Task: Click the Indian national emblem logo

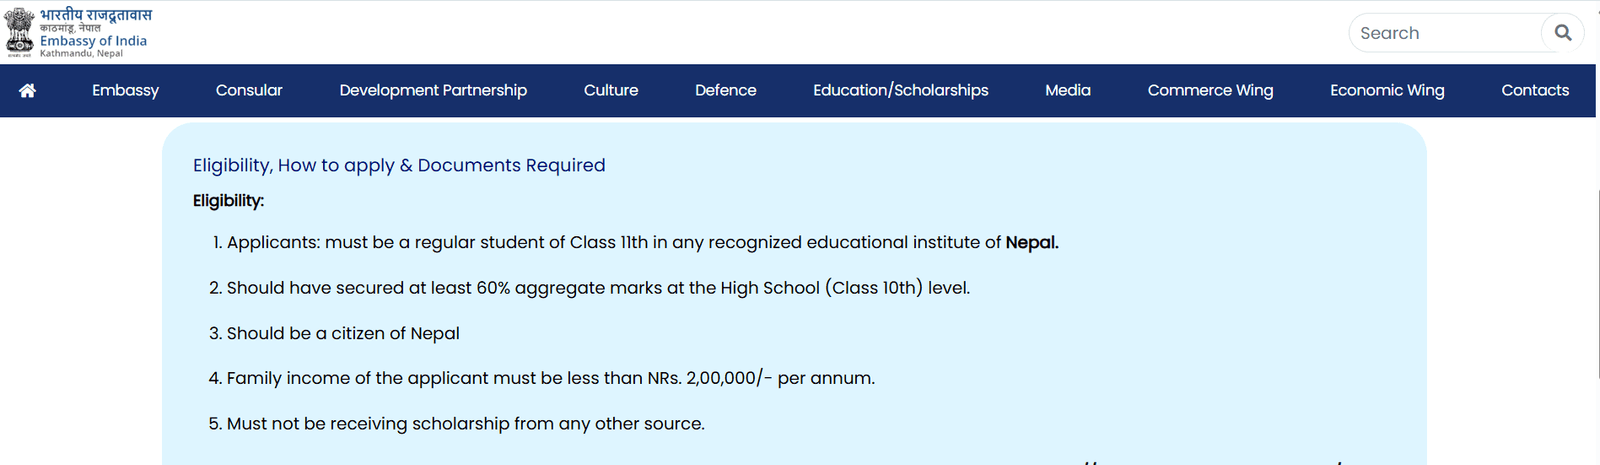Action: pyautogui.click(x=19, y=32)
